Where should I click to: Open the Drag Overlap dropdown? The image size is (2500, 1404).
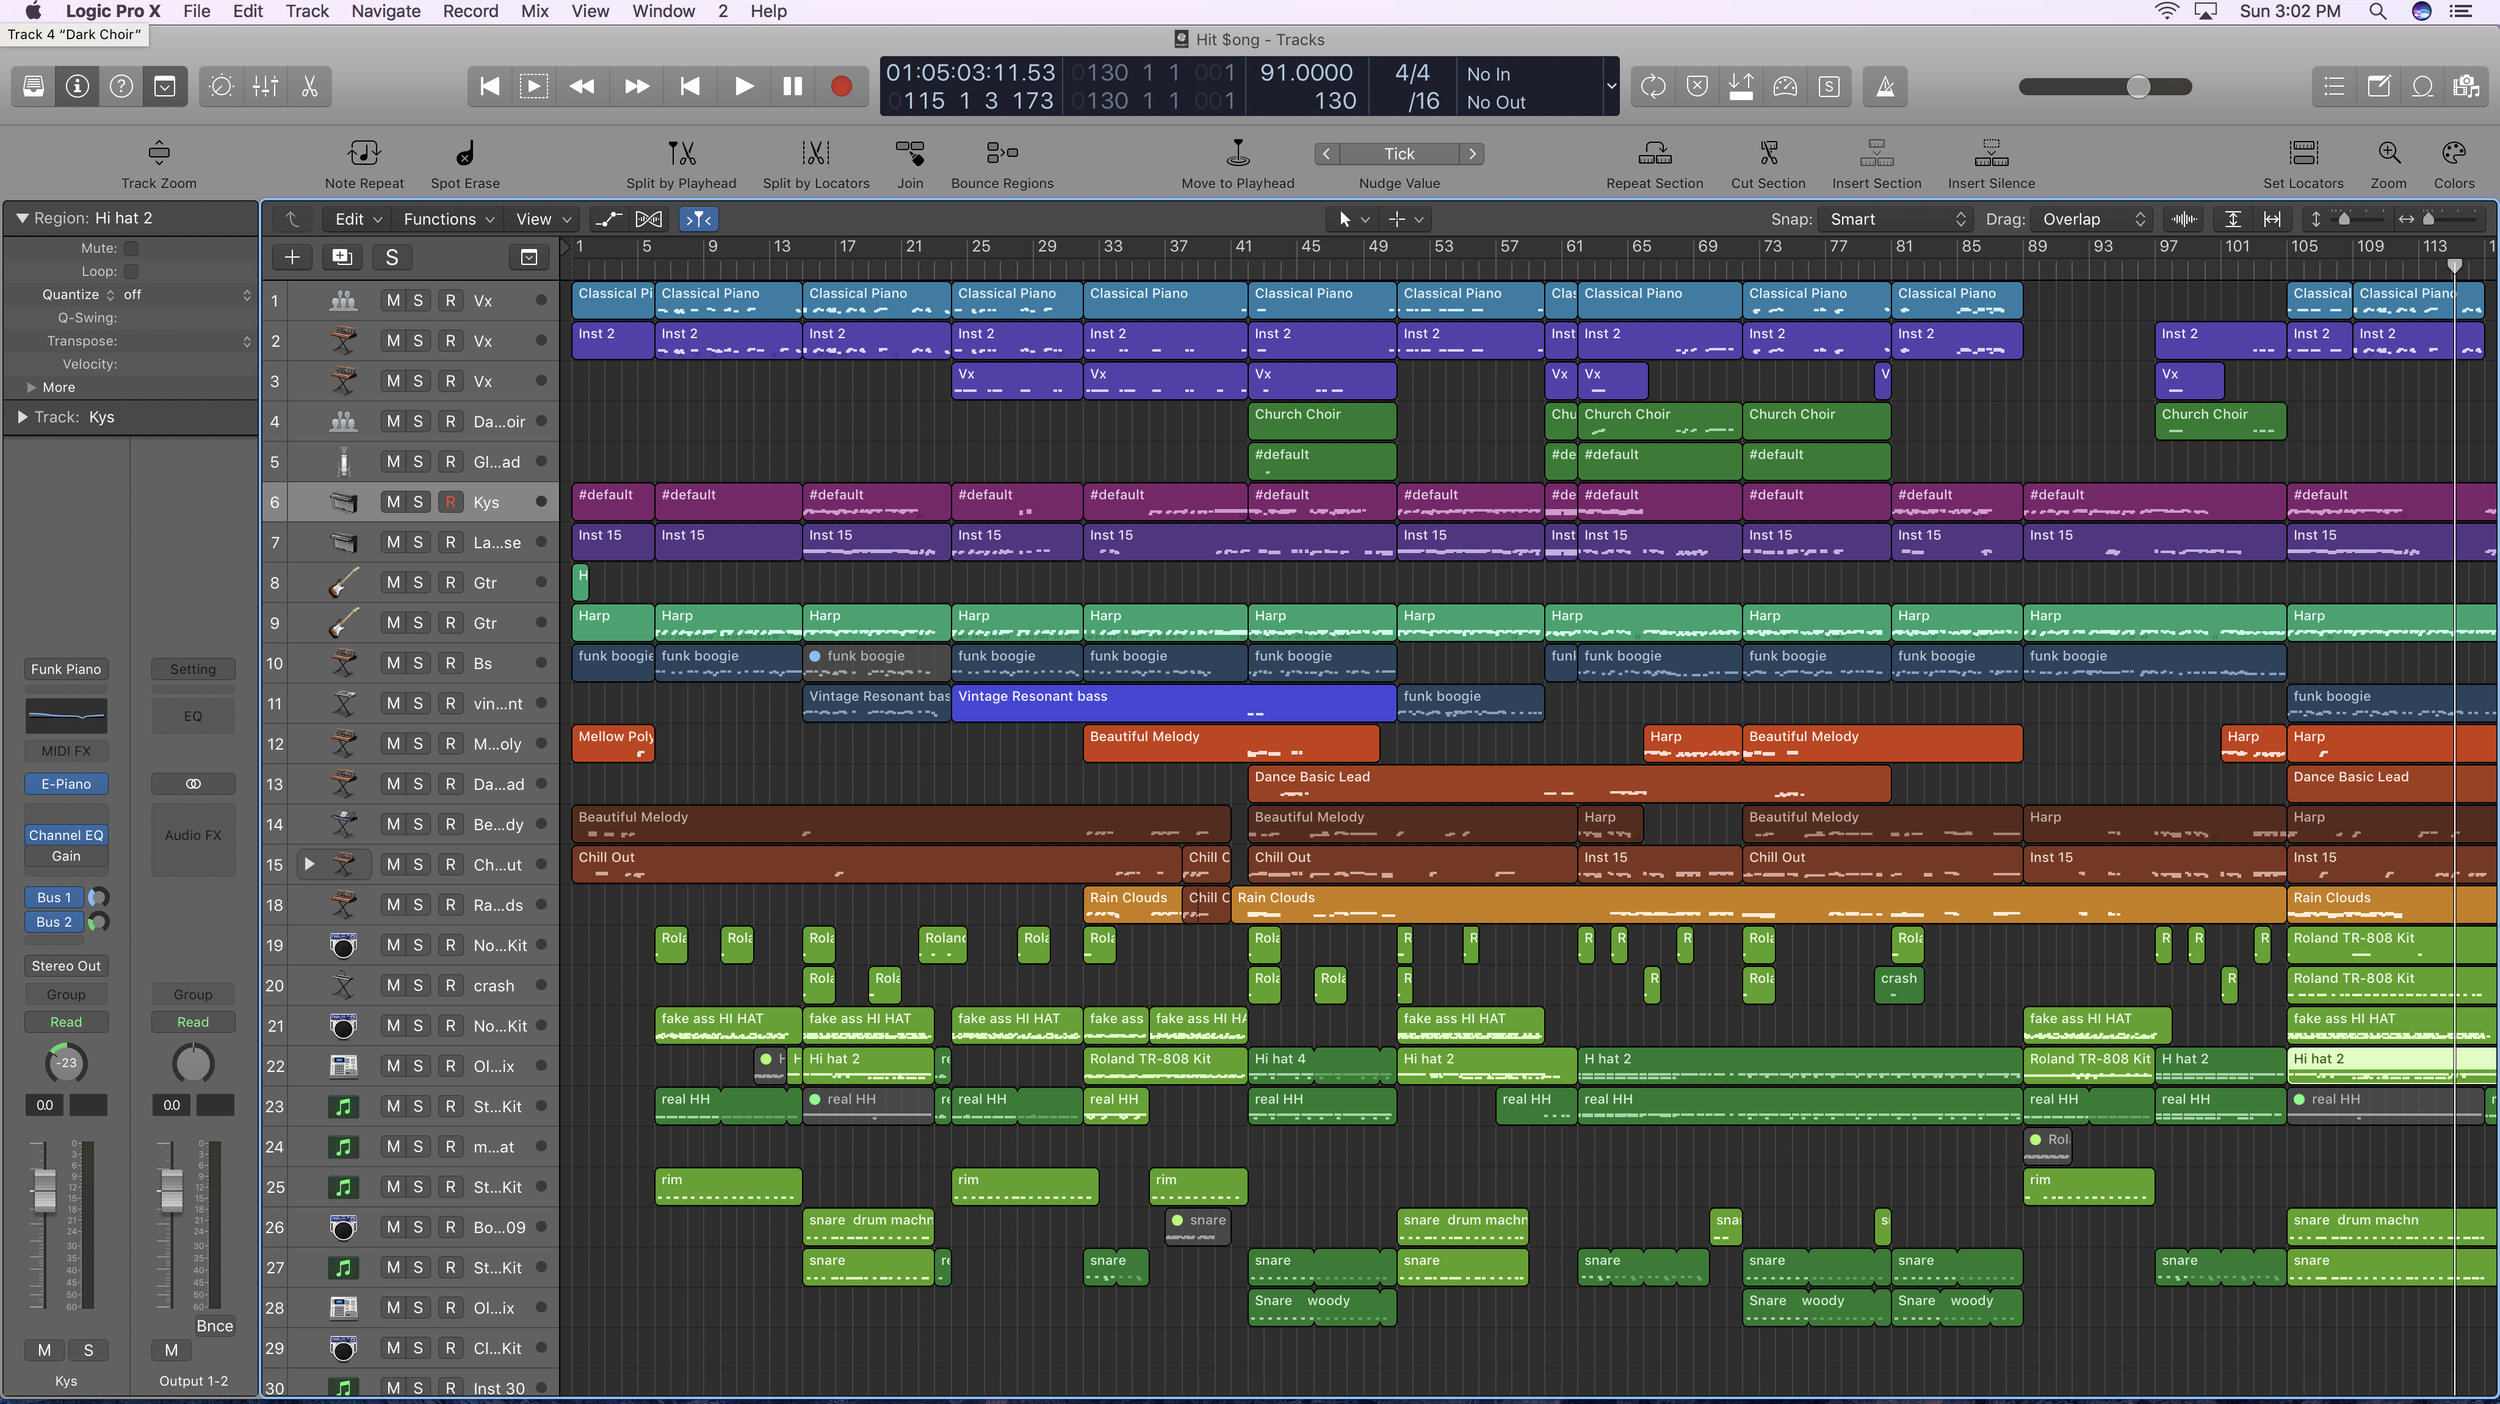coord(2093,219)
